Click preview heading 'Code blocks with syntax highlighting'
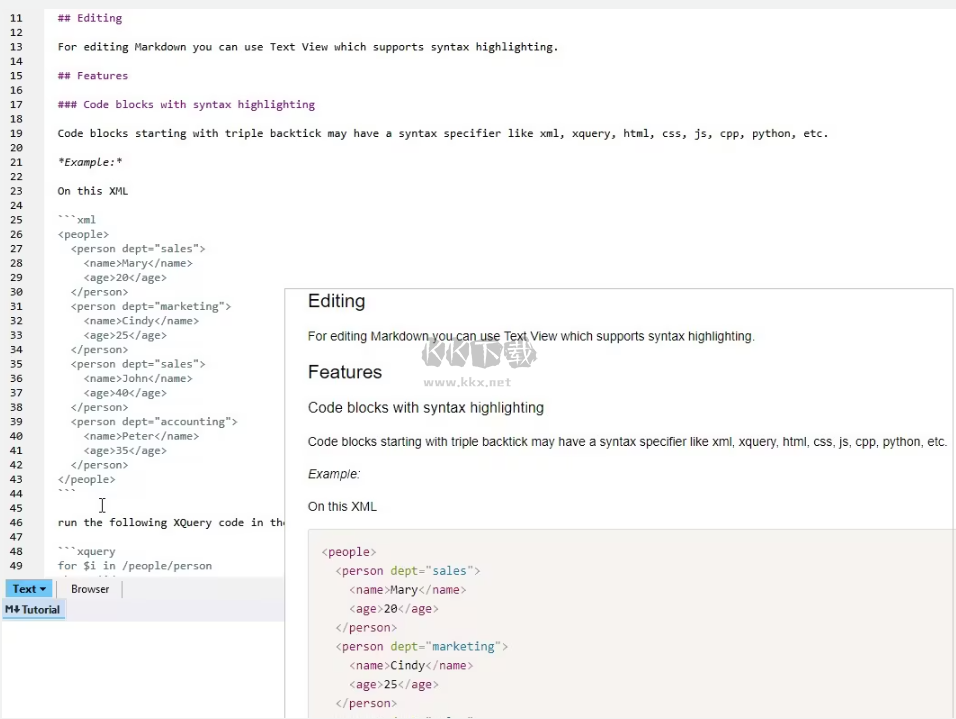 426,408
